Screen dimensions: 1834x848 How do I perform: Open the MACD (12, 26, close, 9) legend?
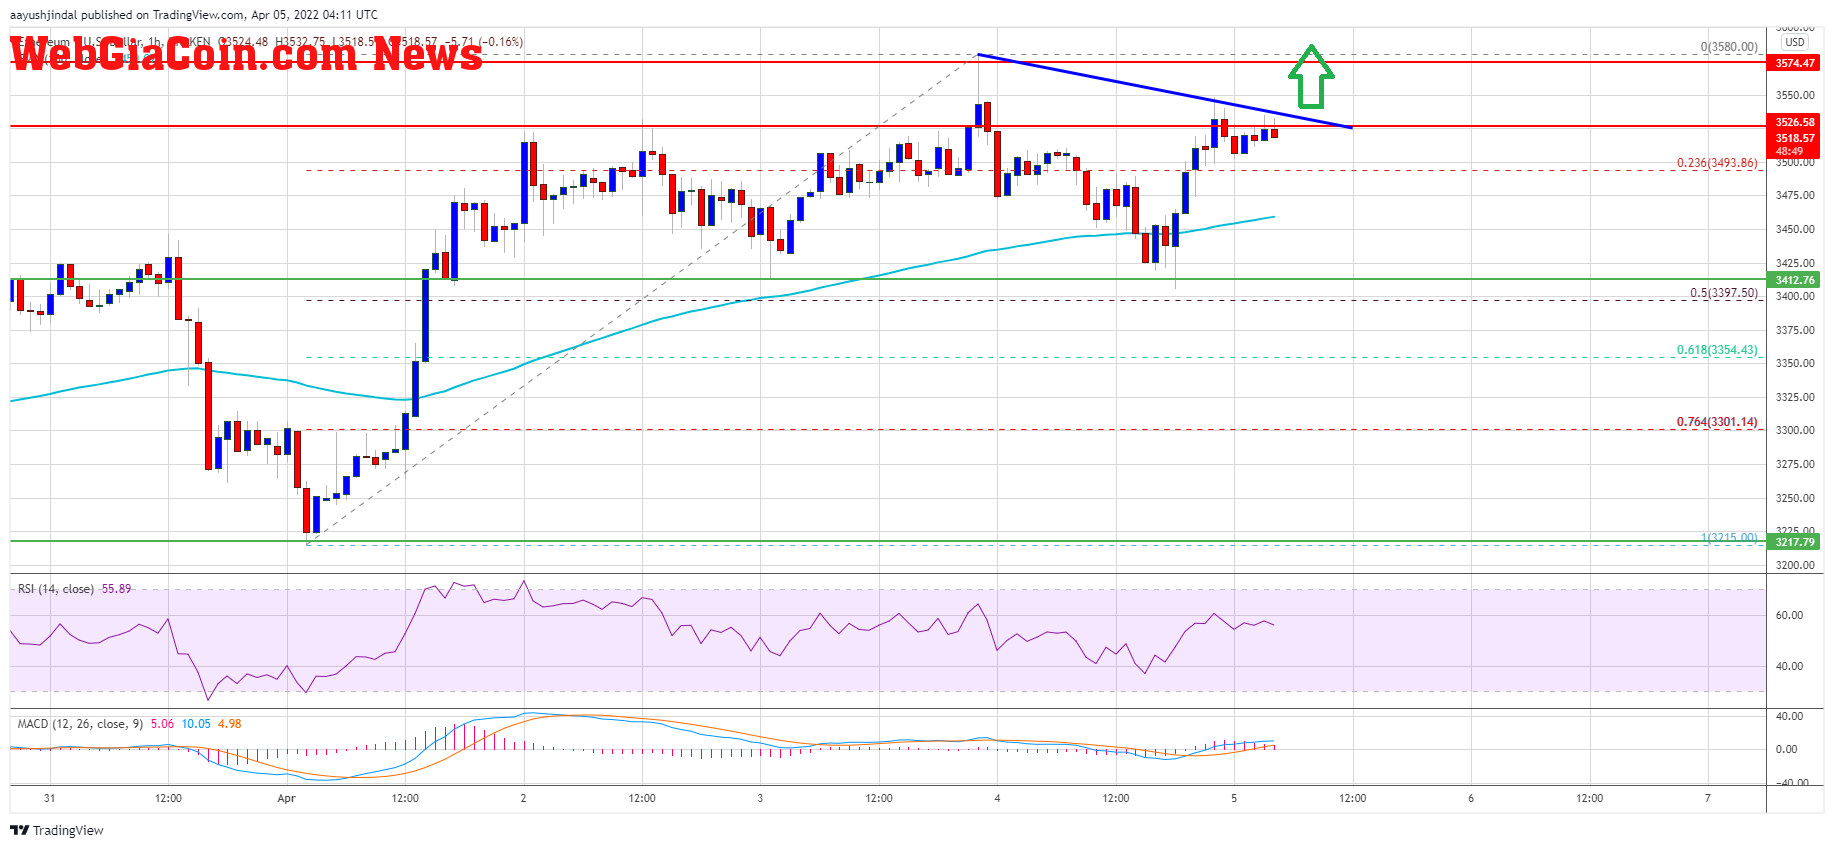[x=80, y=724]
